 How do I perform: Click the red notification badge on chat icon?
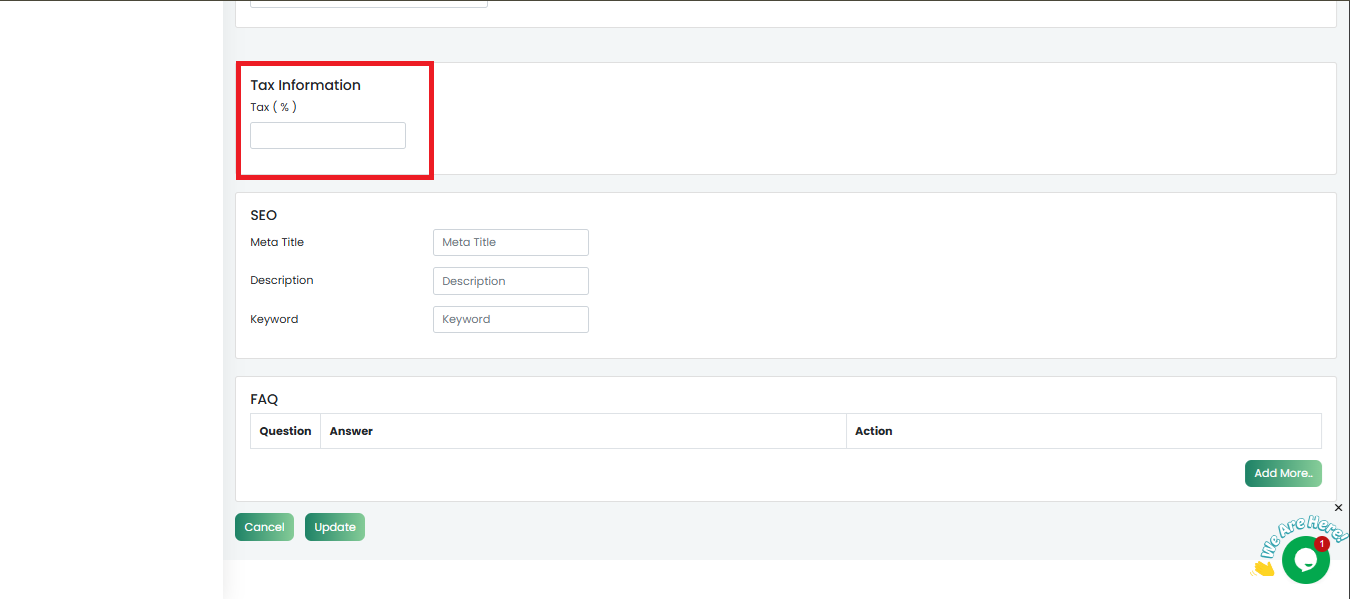[x=1321, y=544]
